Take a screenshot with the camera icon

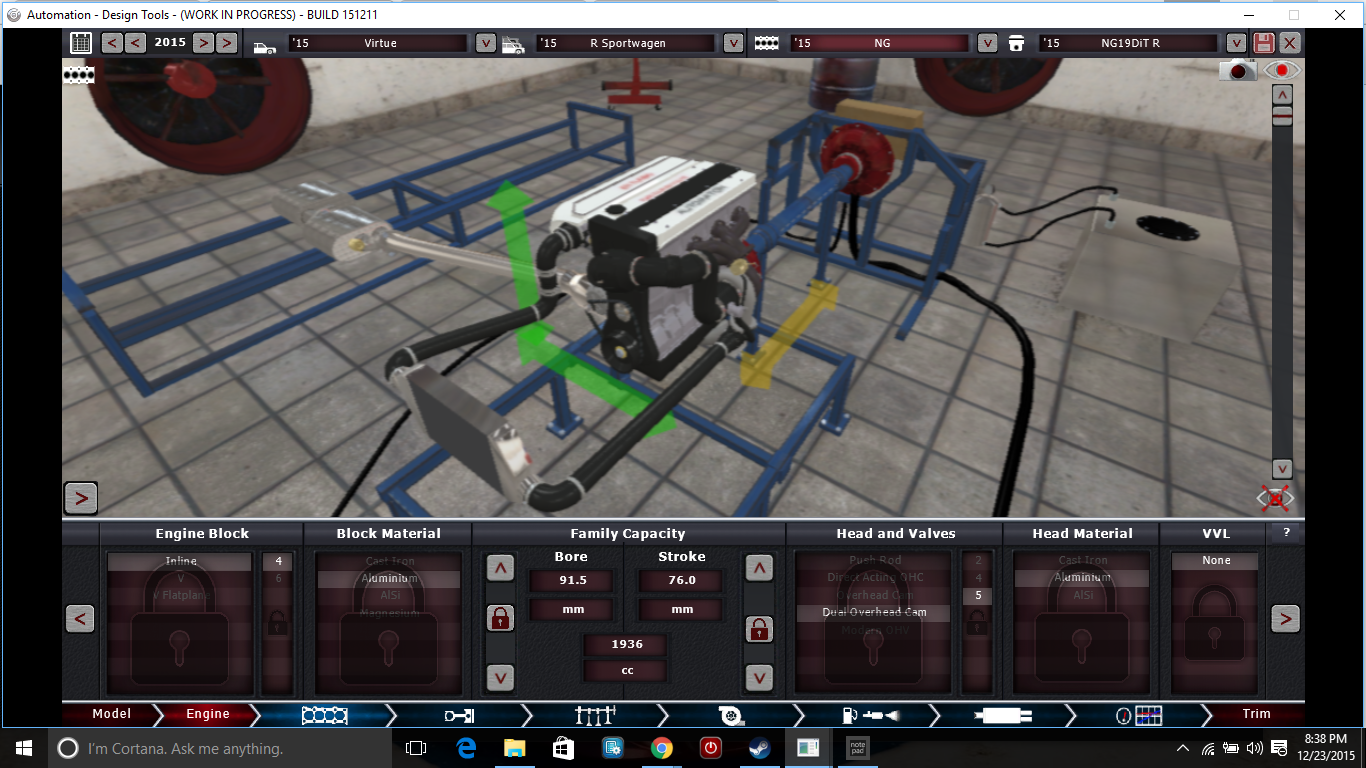tap(1238, 70)
